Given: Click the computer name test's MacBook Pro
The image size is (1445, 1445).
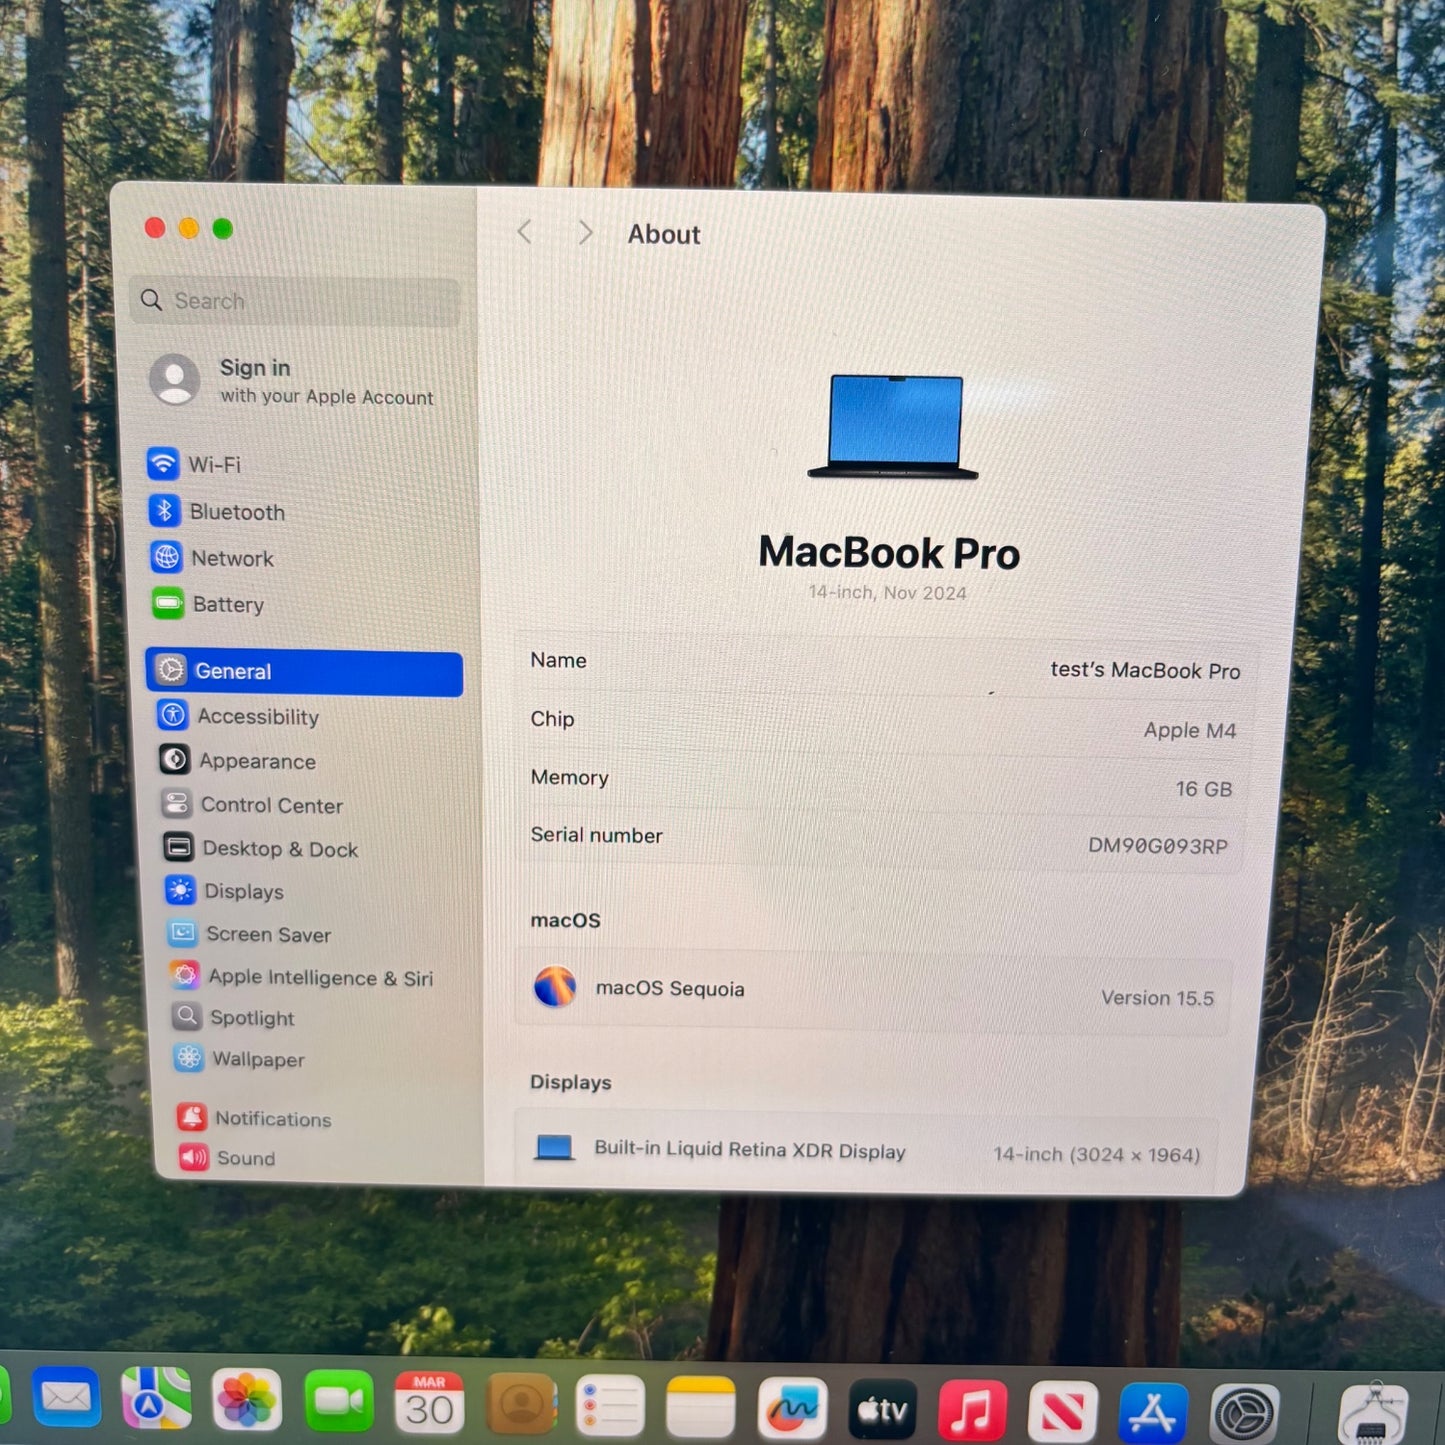Looking at the screenshot, I should [x=1144, y=670].
